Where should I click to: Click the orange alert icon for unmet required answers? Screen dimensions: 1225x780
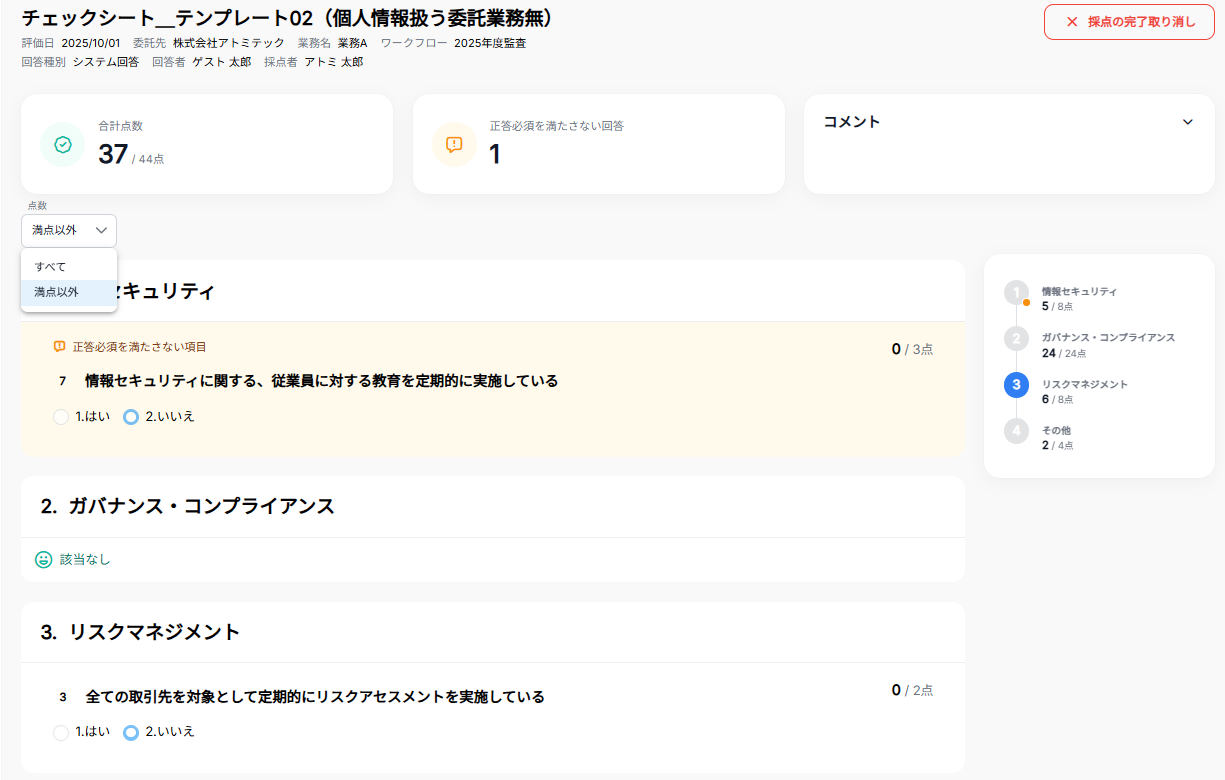[454, 144]
